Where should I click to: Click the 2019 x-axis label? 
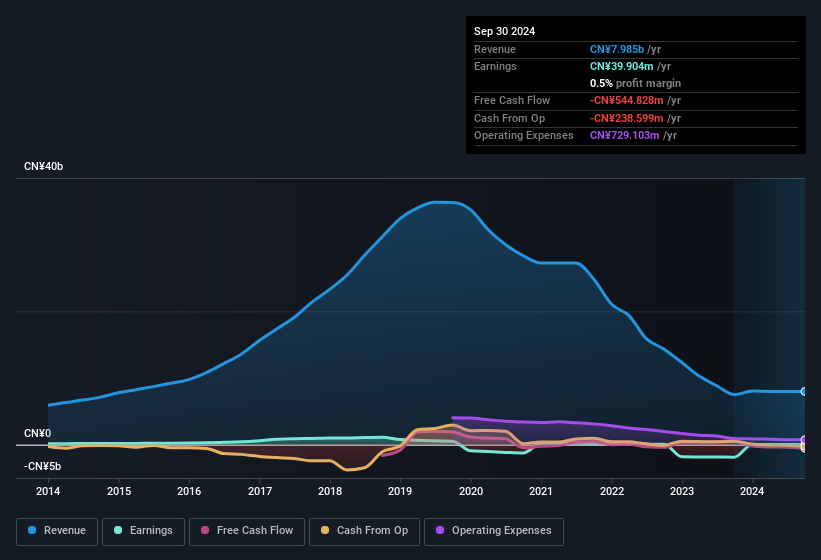(400, 491)
